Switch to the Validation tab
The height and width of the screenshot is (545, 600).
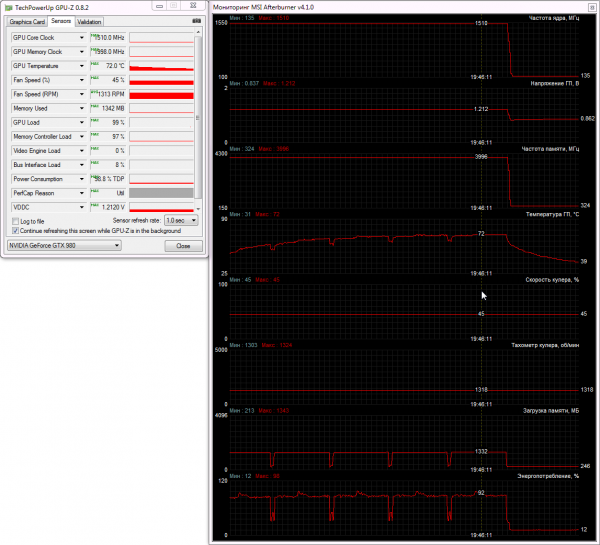89,22
